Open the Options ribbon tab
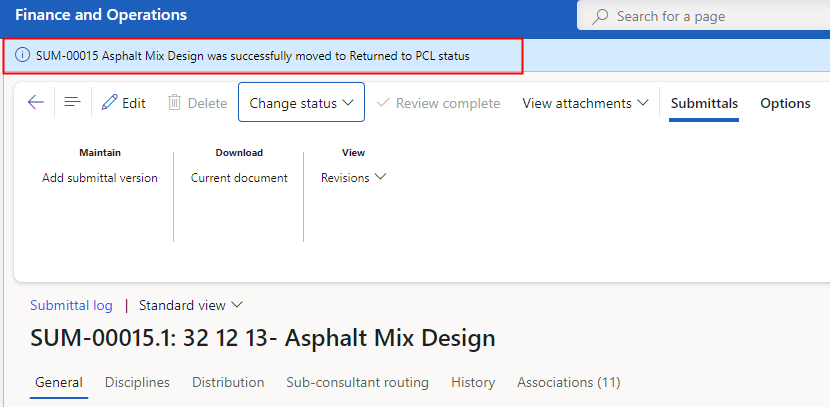This screenshot has width=830, height=407. tap(785, 103)
